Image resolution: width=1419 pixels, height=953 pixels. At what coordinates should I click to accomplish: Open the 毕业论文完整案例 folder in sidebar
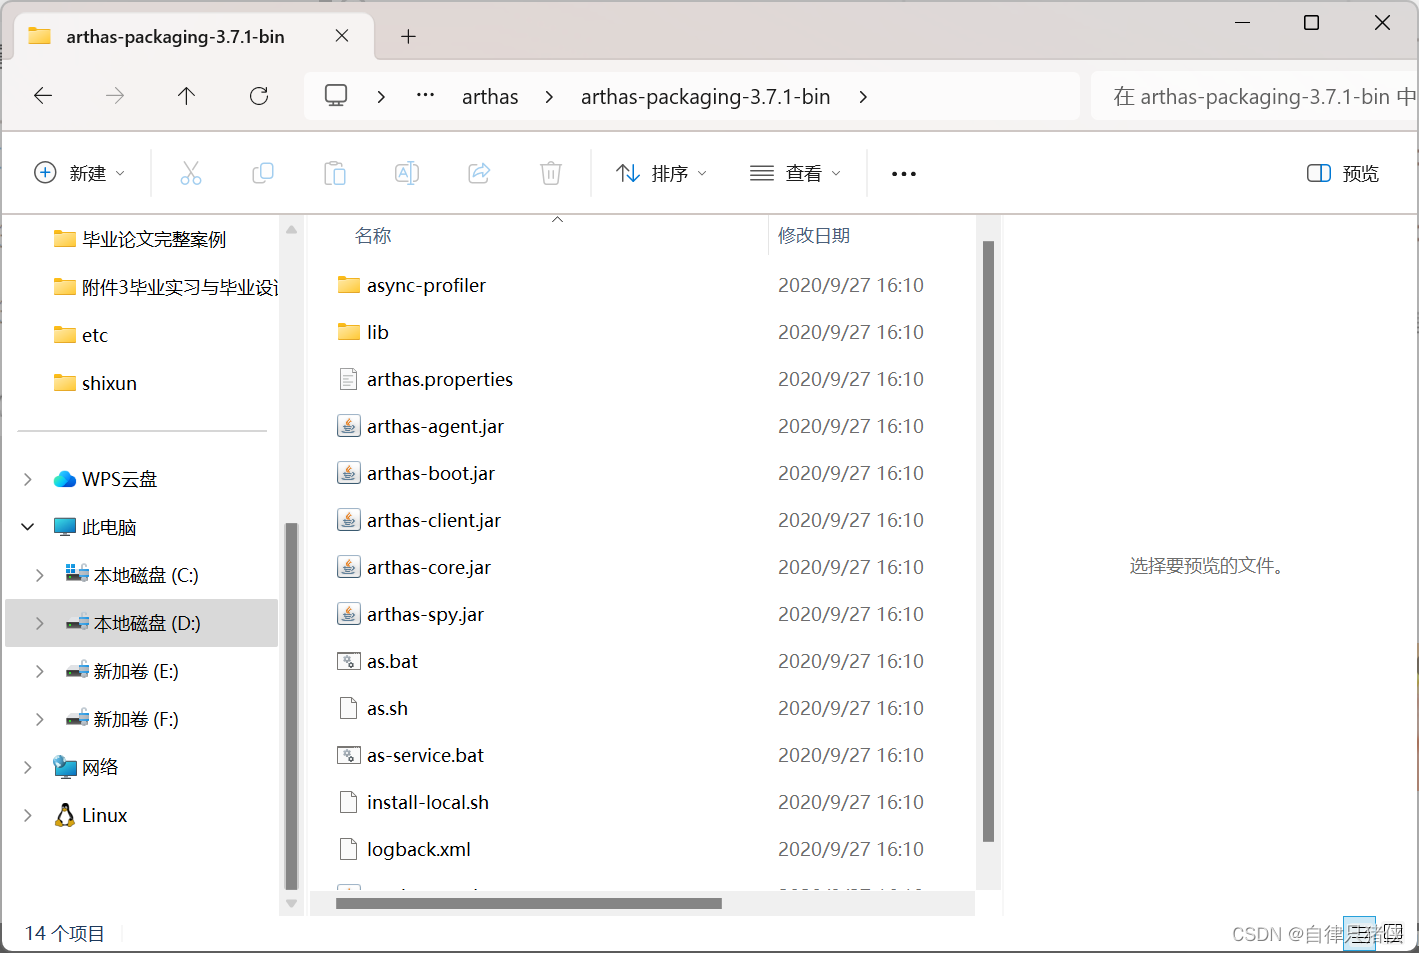point(153,239)
